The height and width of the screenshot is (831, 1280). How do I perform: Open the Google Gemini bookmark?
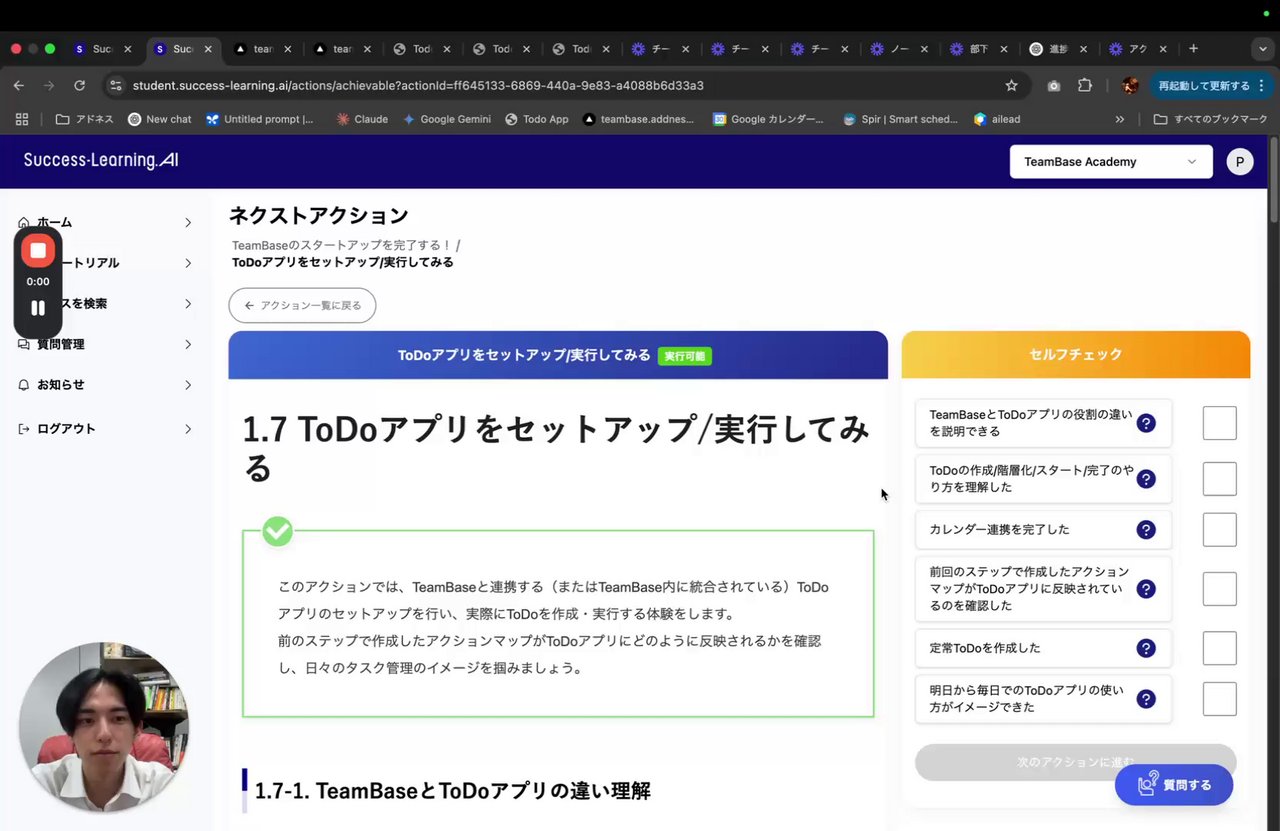click(x=446, y=119)
